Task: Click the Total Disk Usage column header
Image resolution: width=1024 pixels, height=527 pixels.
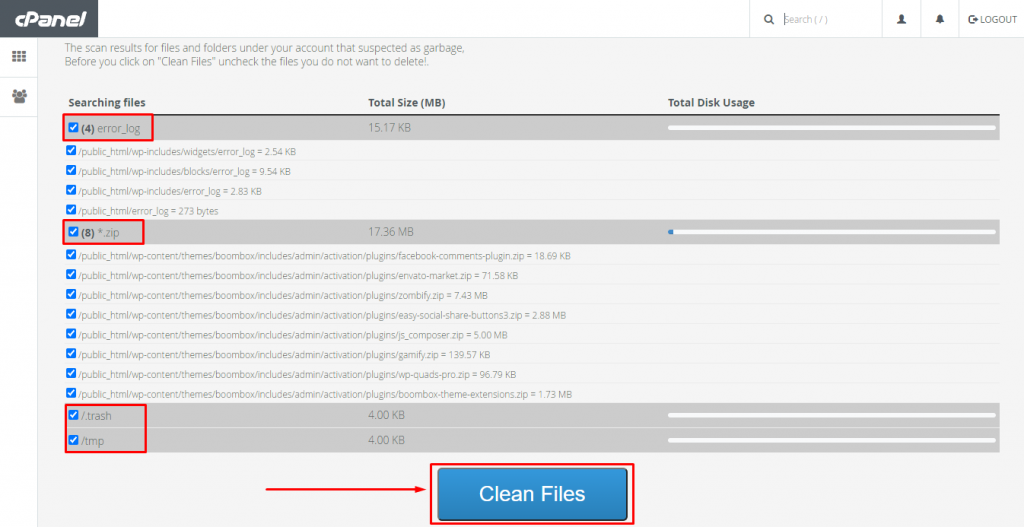Action: pyautogui.click(x=711, y=103)
